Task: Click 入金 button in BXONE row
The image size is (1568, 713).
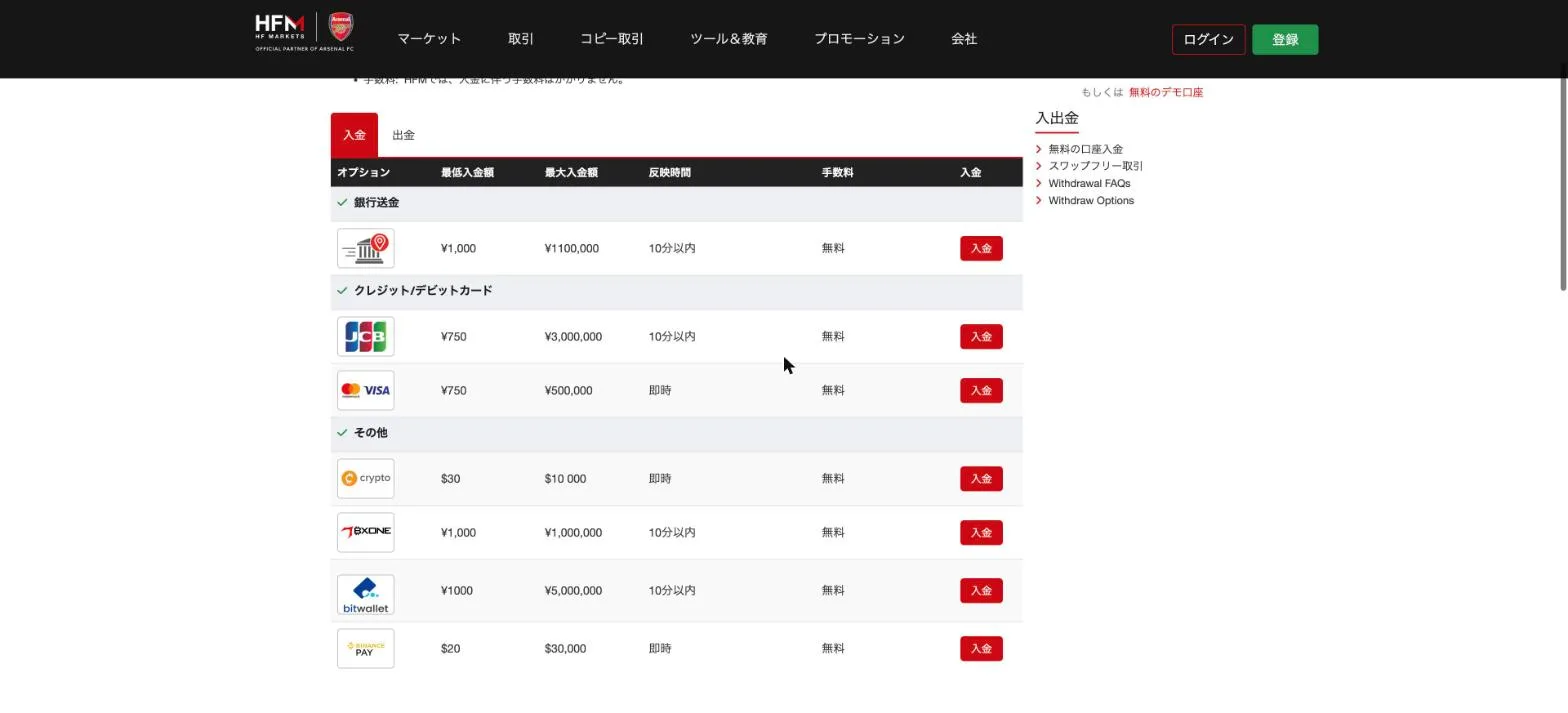Action: coord(981,533)
